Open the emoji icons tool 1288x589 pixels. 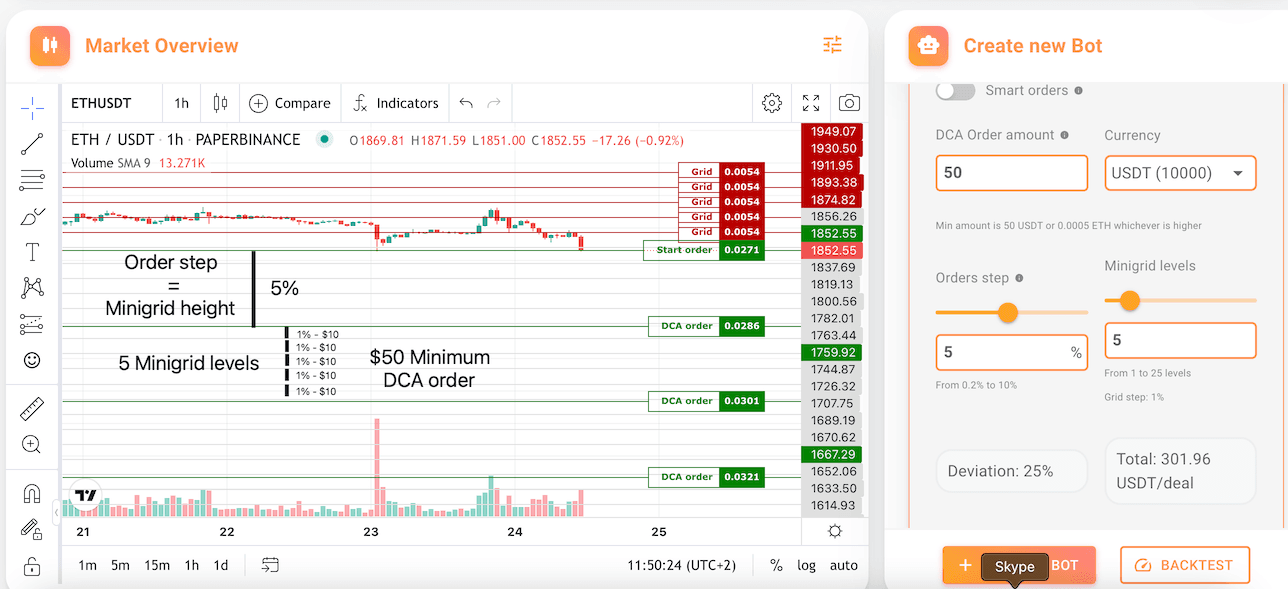pos(32,360)
